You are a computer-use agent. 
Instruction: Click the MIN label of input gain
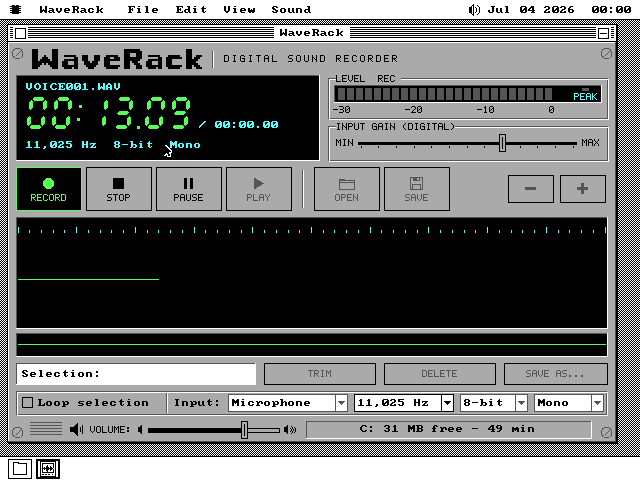[344, 143]
